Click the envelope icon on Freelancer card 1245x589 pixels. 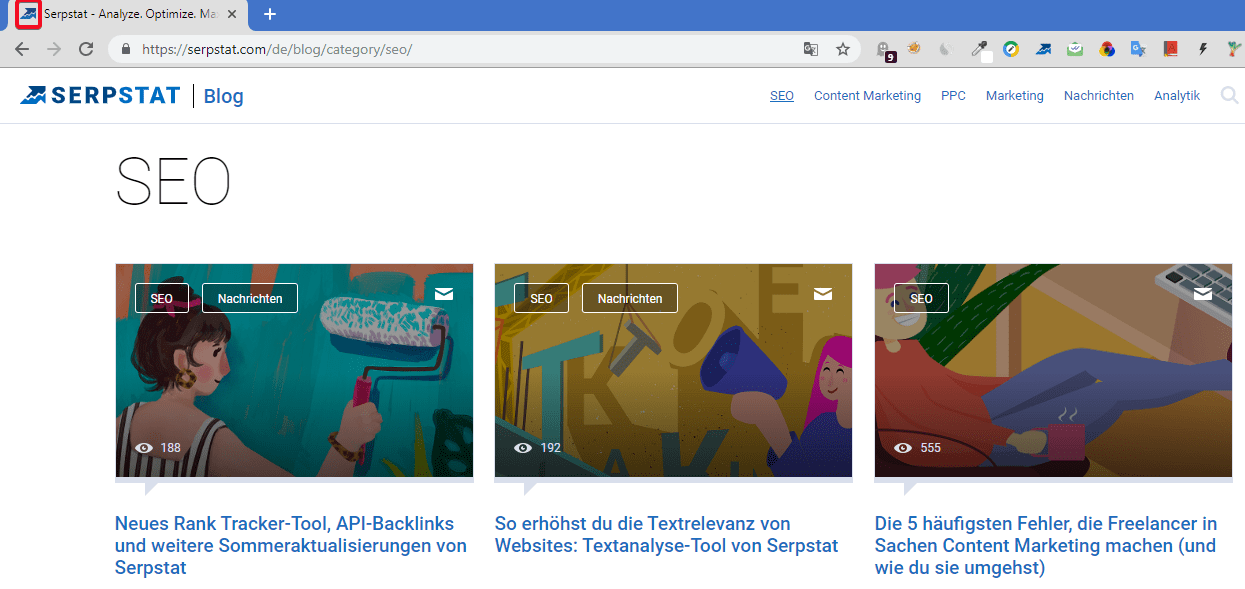pyautogui.click(x=1203, y=293)
